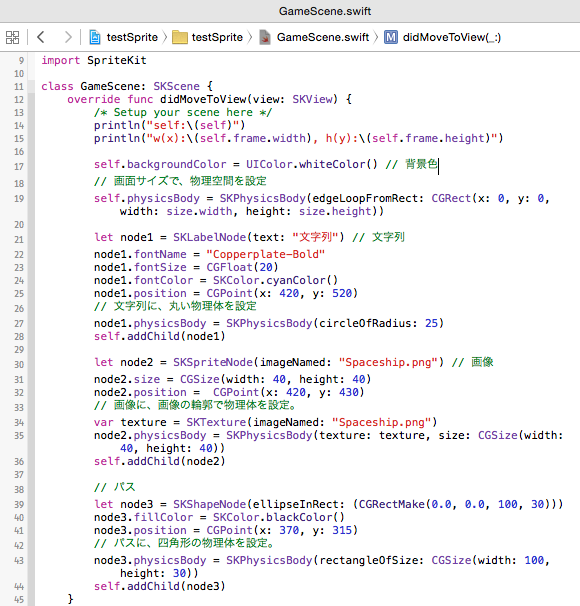Click line number 12 in gutter
This screenshot has height=606, width=580.
tap(19, 100)
